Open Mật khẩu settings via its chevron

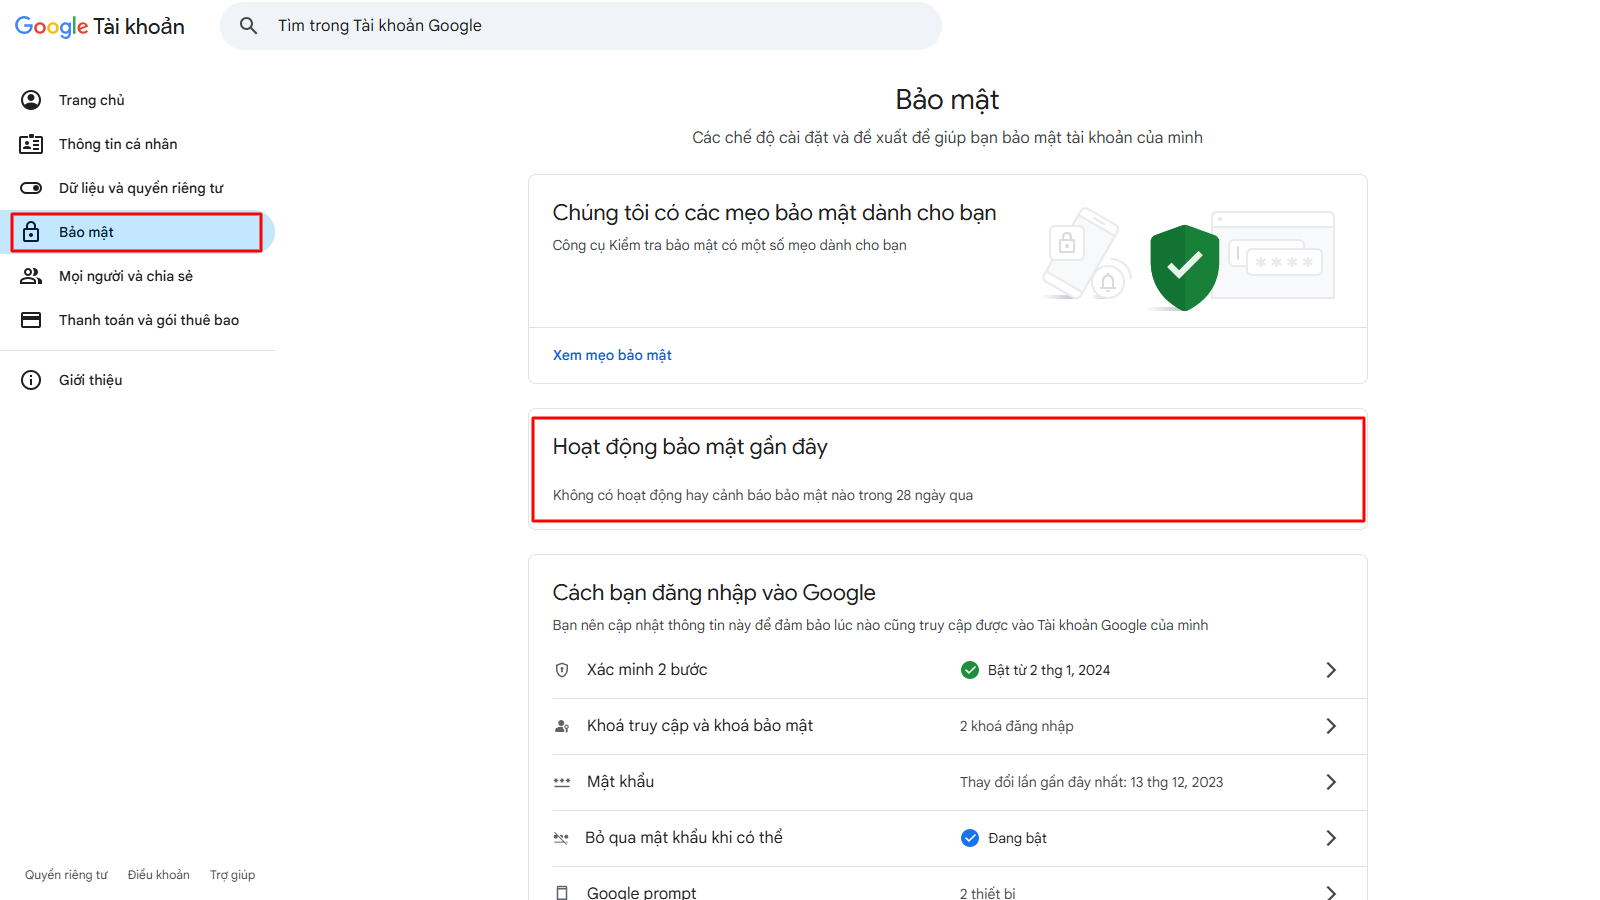point(1331,781)
